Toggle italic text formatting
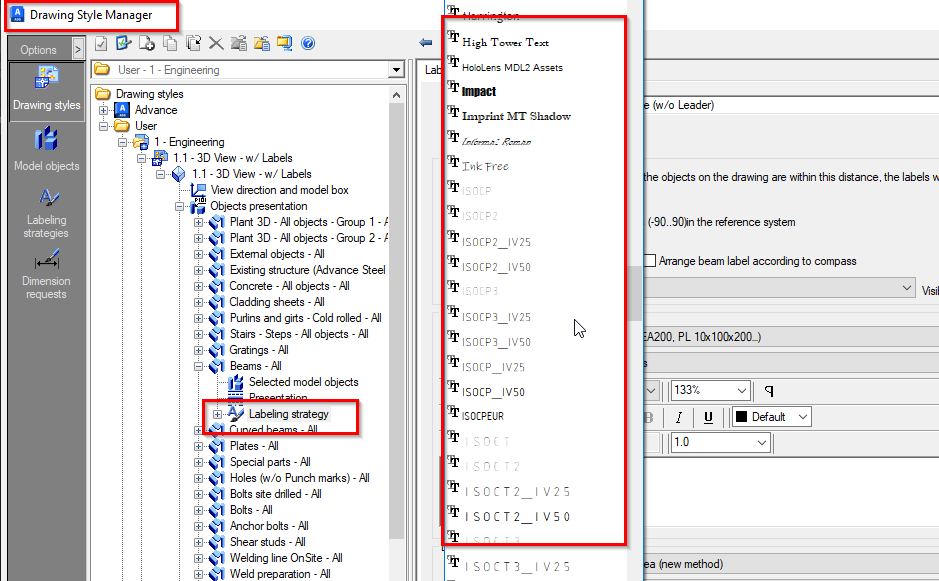 (678, 417)
